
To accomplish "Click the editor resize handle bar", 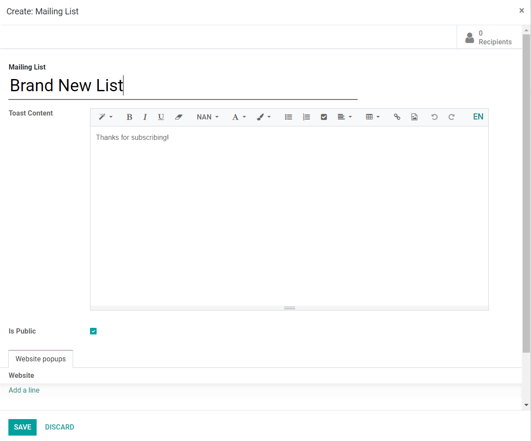I will point(290,308).
